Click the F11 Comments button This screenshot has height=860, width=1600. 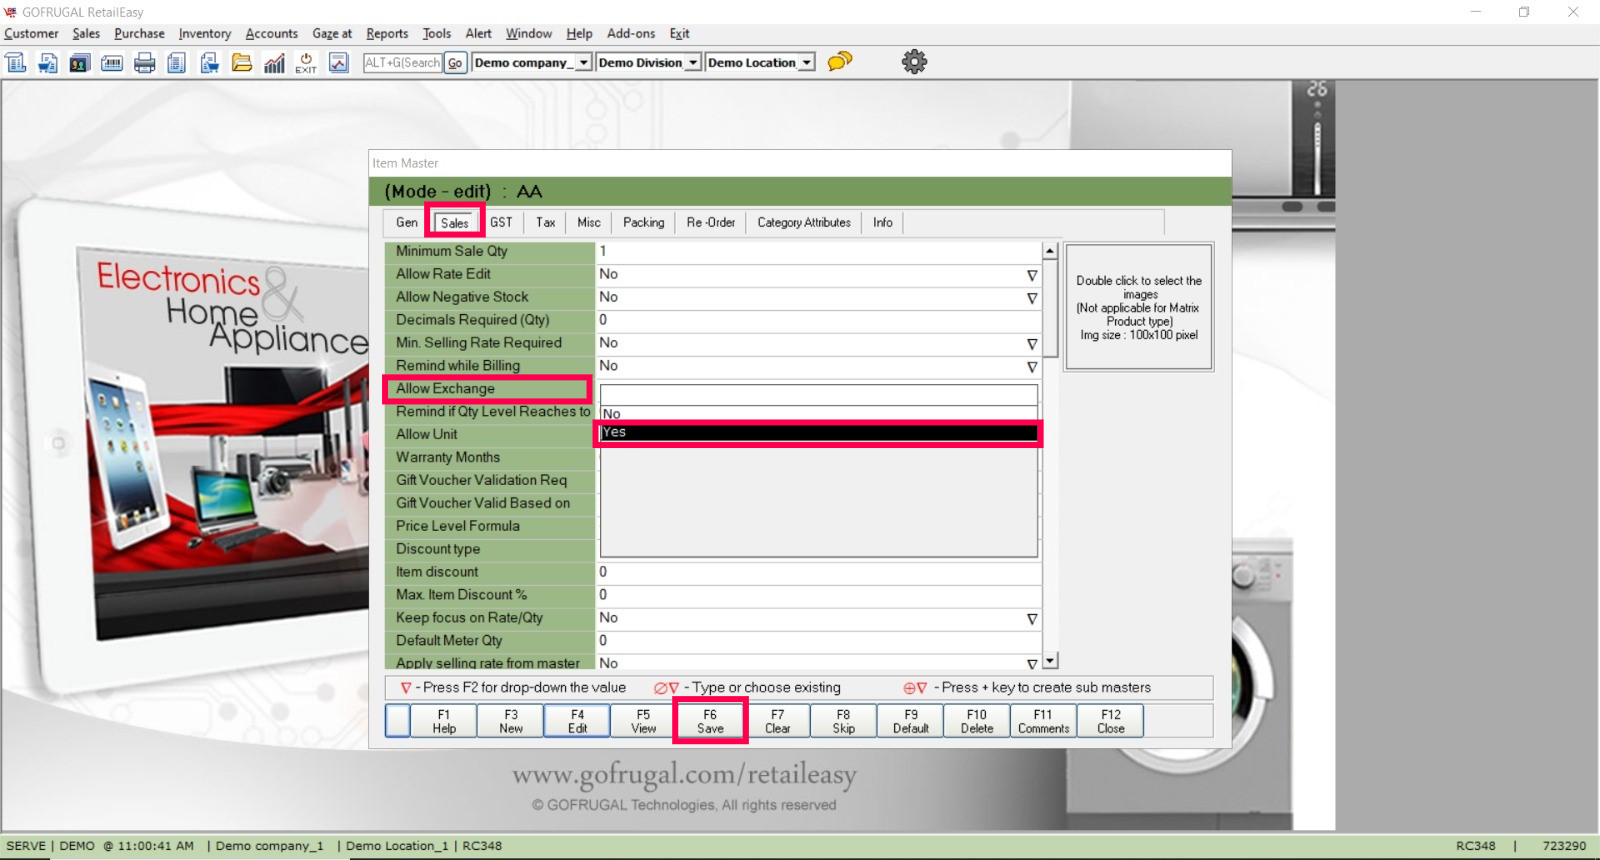click(x=1044, y=721)
